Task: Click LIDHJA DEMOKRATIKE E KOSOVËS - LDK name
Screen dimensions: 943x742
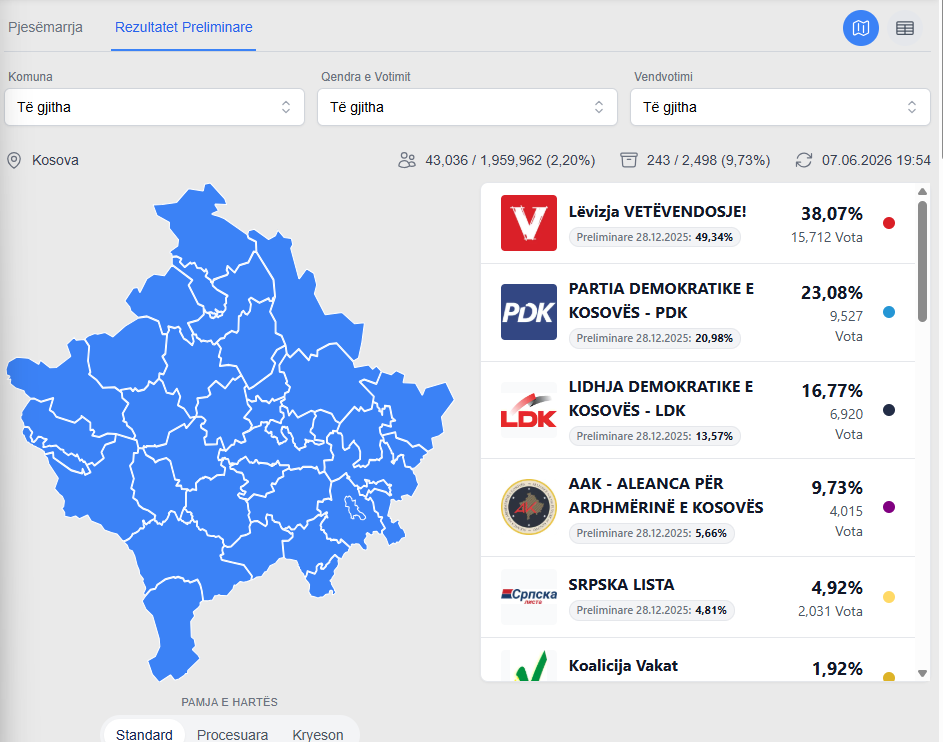Action: pyautogui.click(x=660, y=399)
